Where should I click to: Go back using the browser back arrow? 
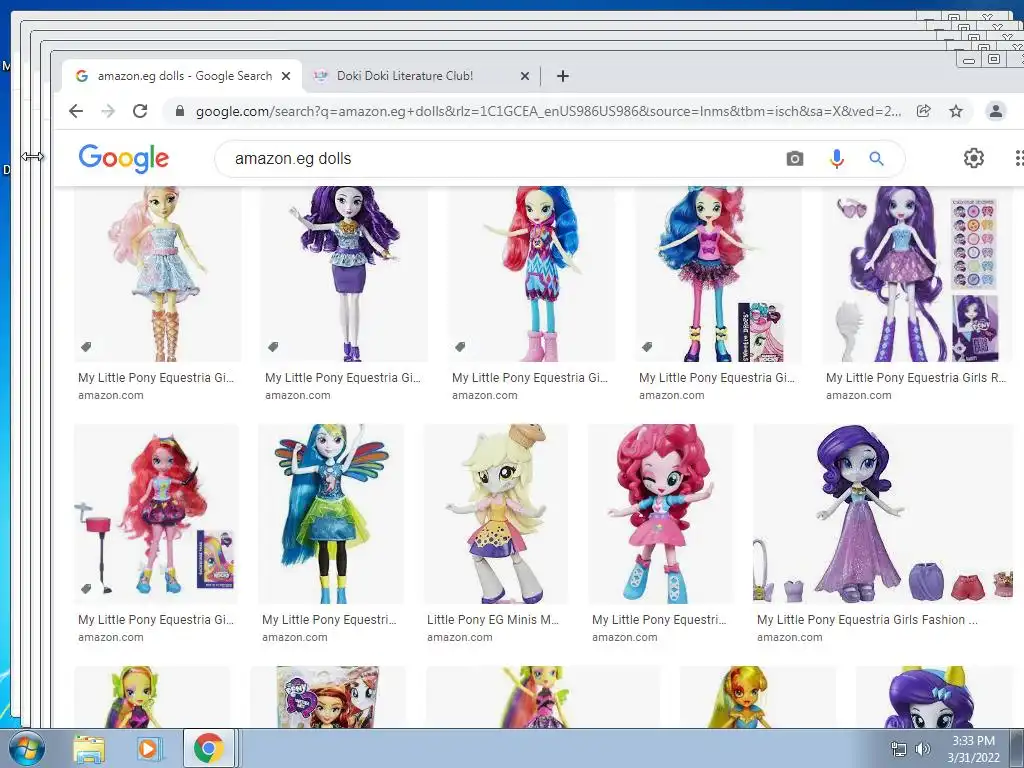76,111
